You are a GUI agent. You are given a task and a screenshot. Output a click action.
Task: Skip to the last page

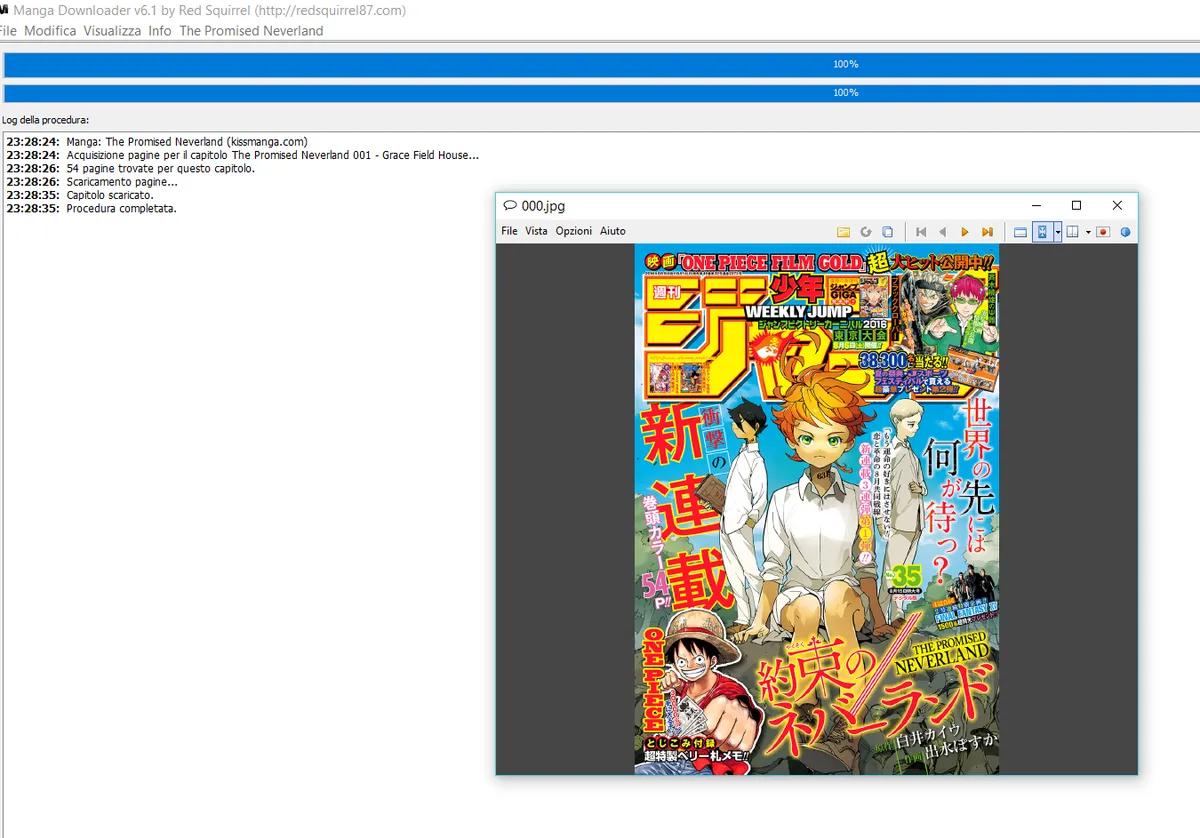[986, 231]
